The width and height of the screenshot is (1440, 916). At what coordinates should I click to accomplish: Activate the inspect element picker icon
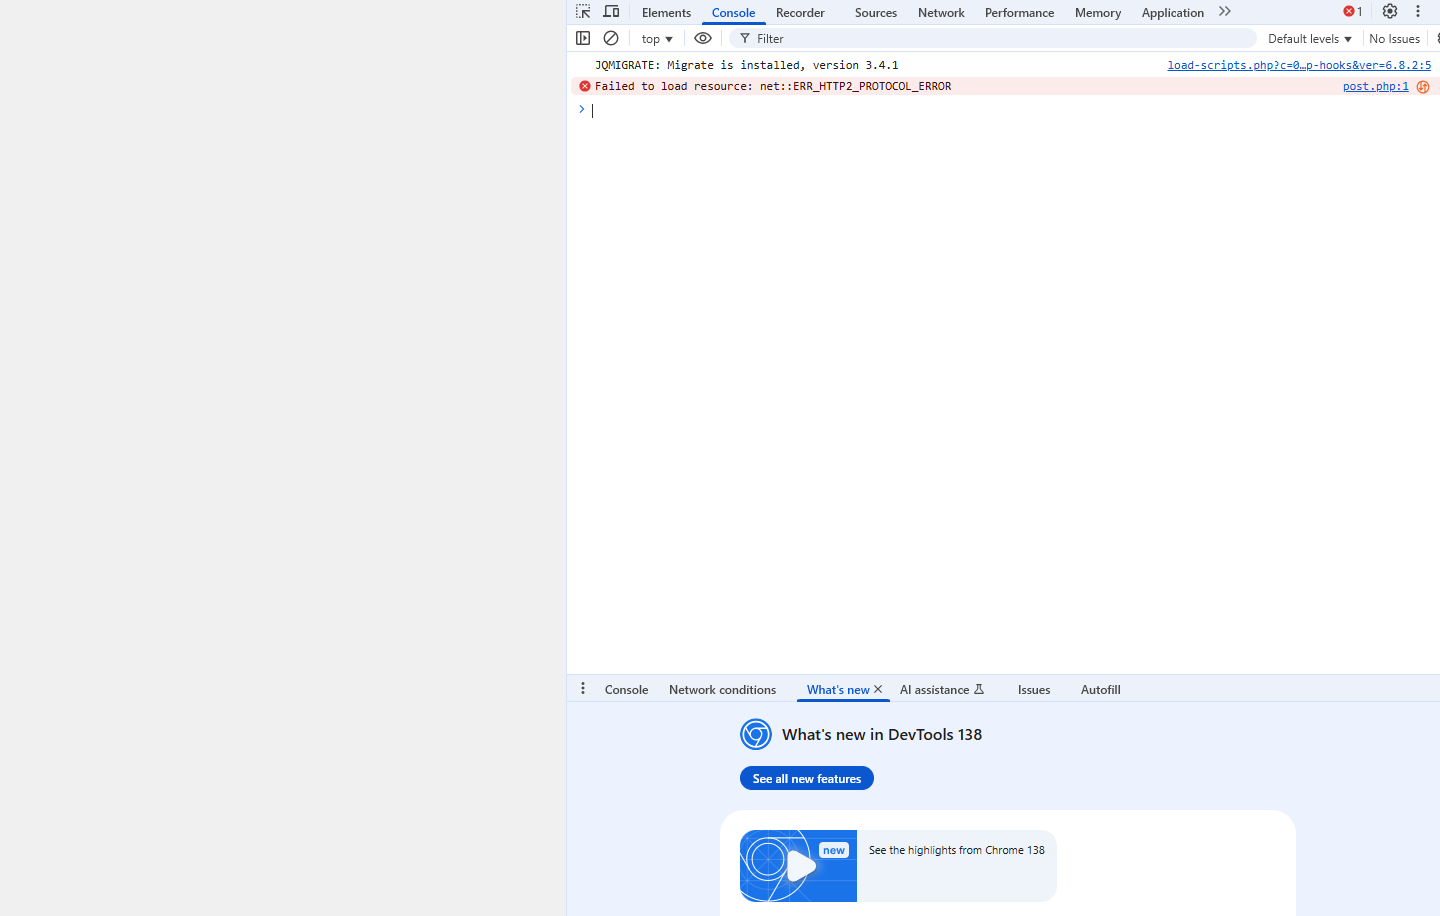pyautogui.click(x=583, y=12)
